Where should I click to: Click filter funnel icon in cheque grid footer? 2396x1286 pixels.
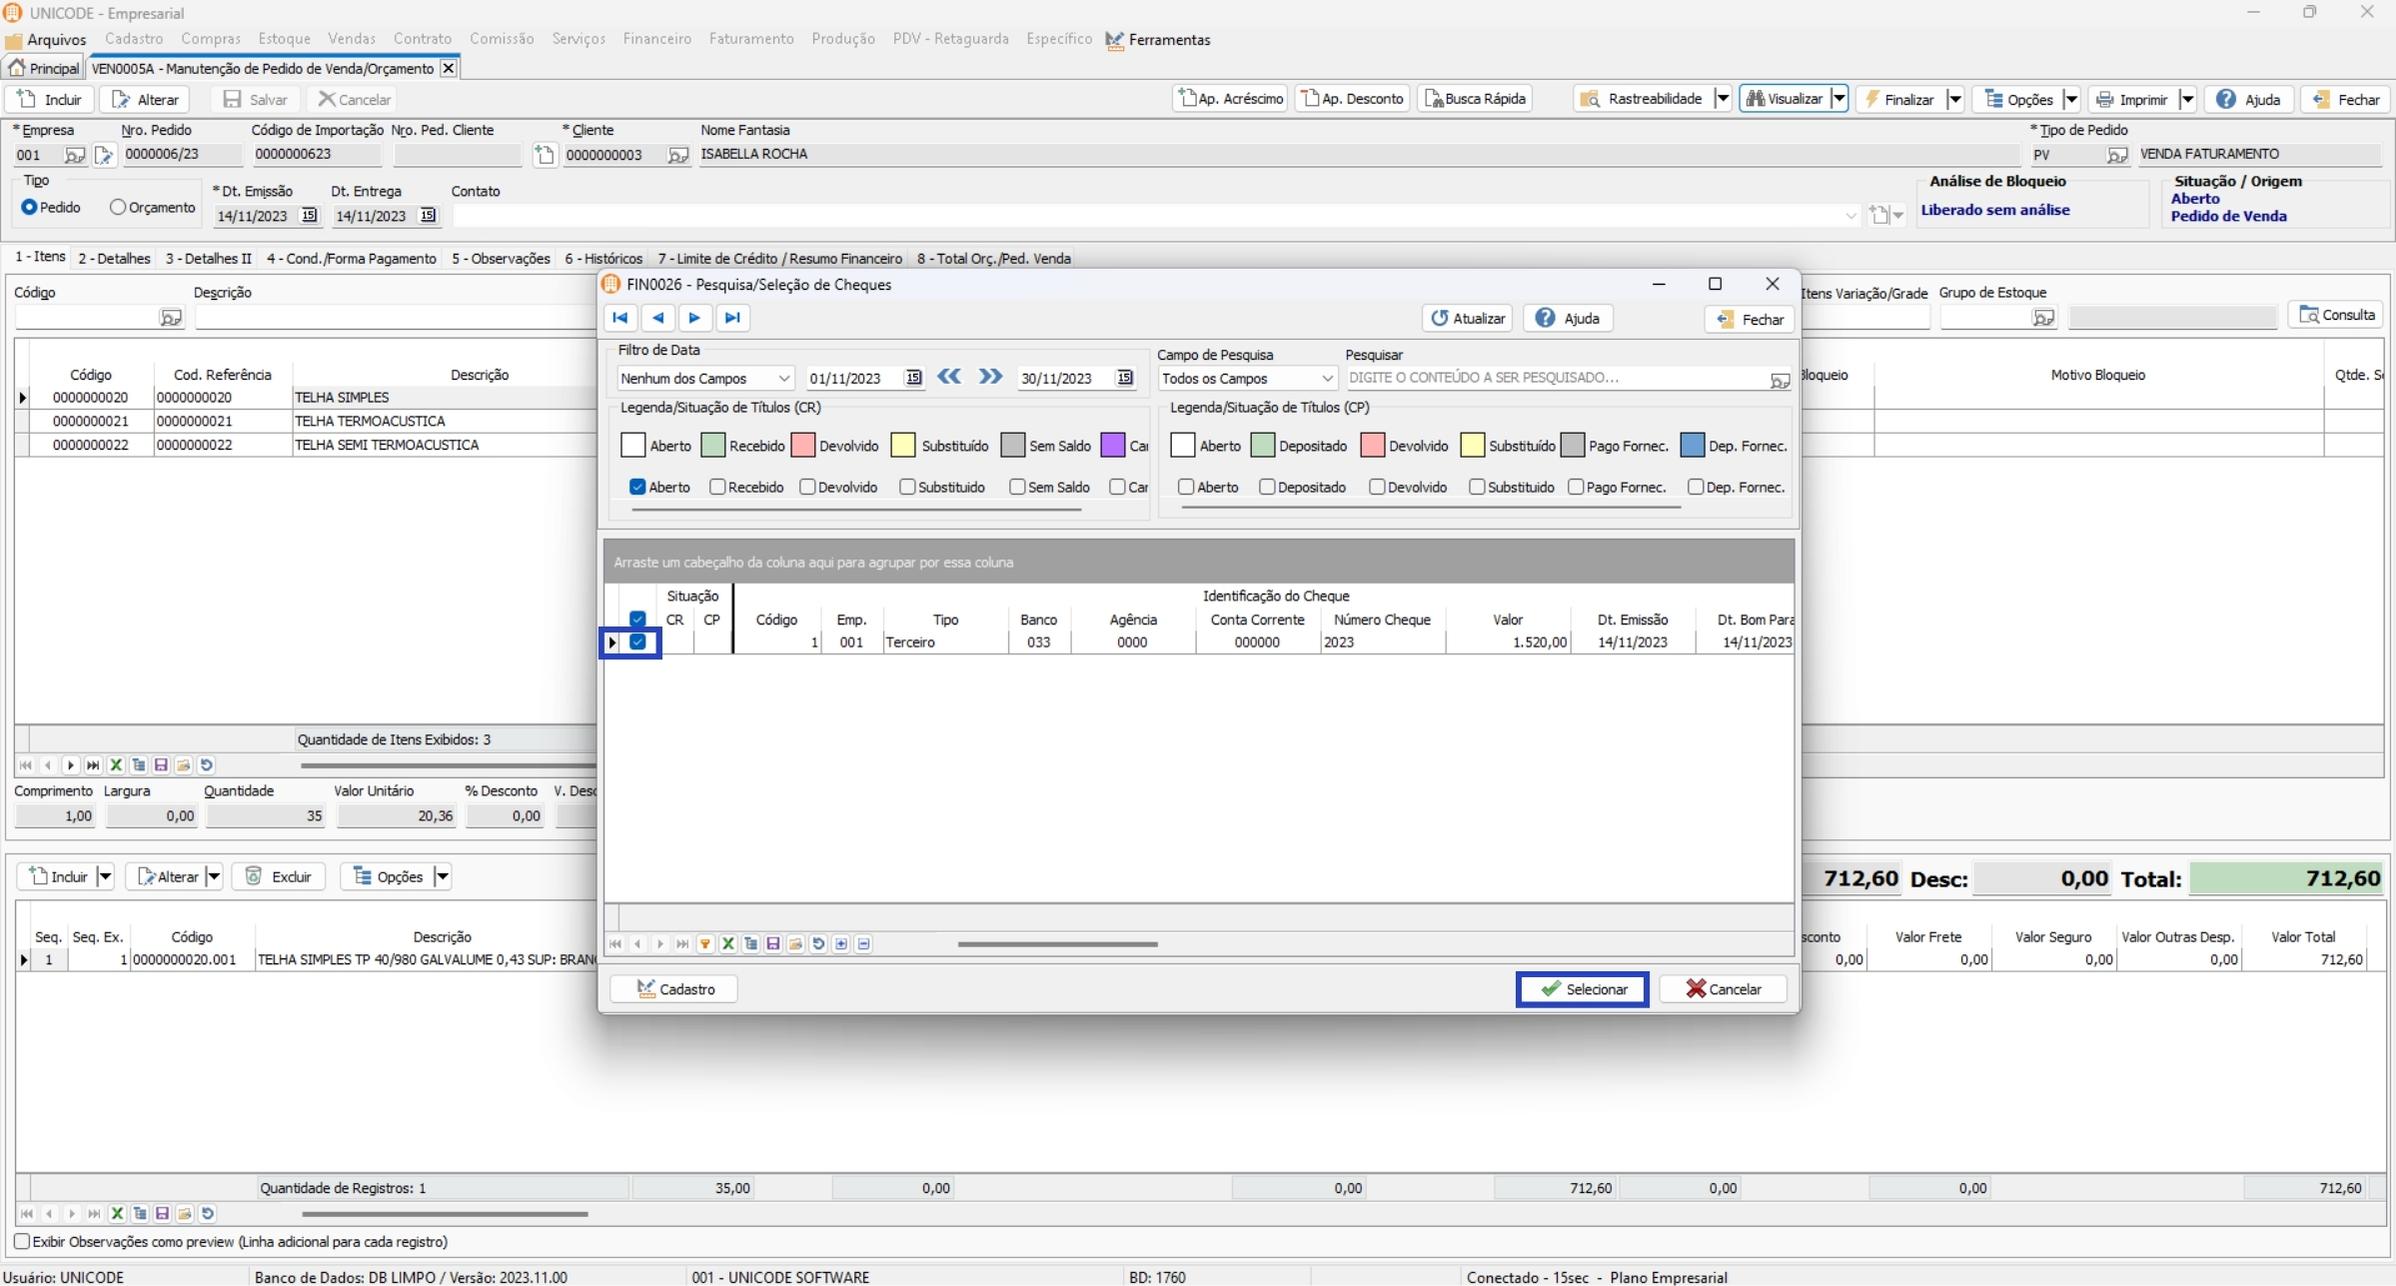pyautogui.click(x=705, y=944)
